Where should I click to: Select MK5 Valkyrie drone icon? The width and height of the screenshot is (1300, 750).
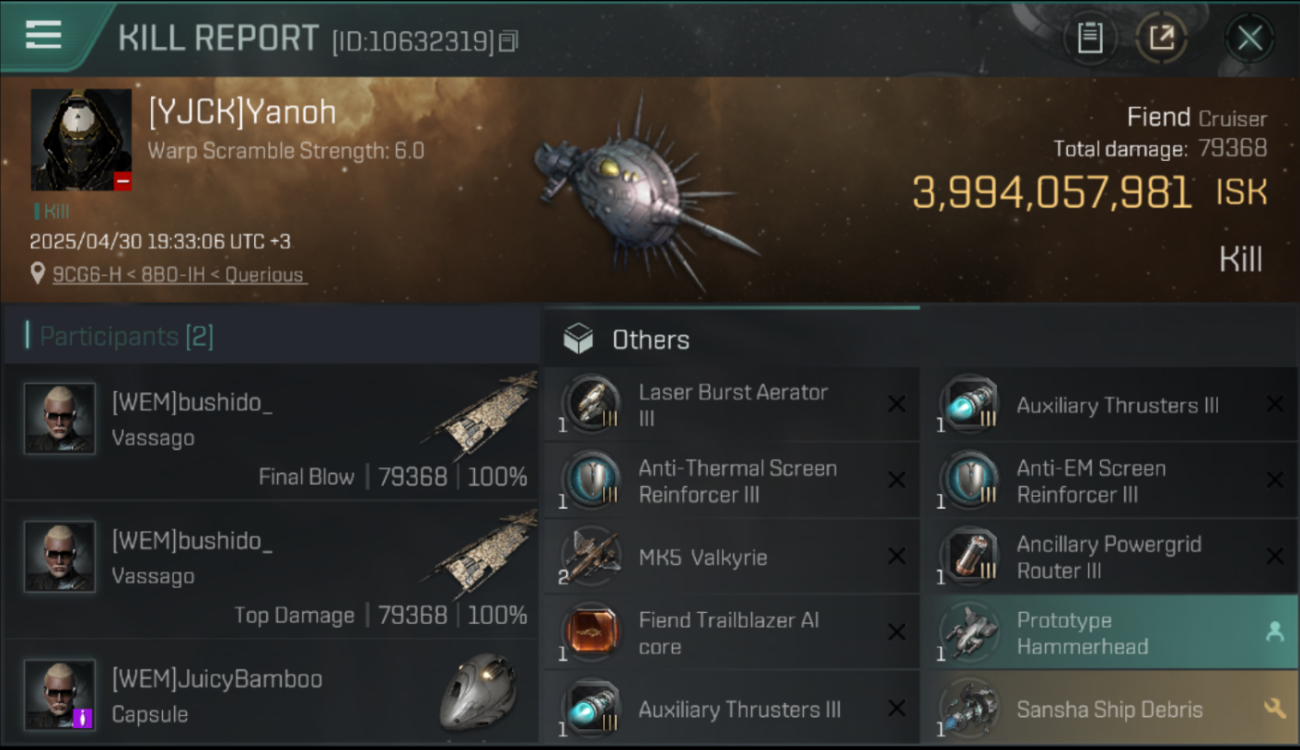tap(591, 557)
